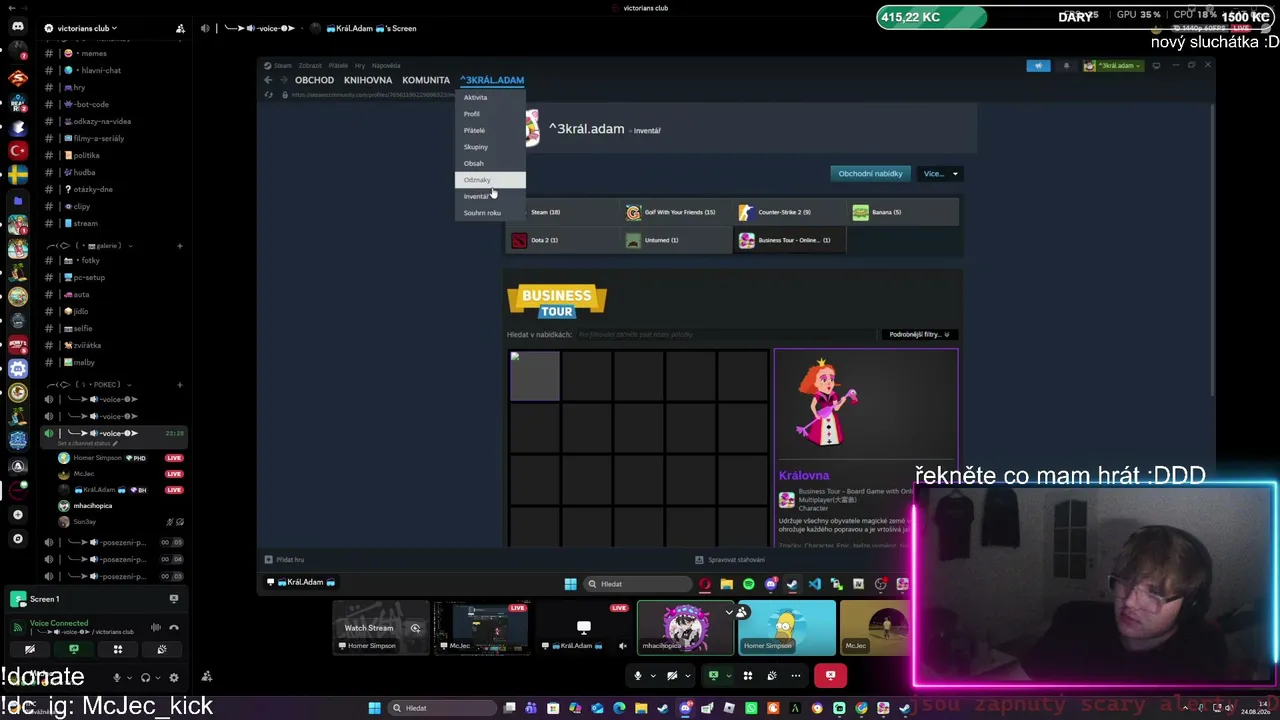Click the inventory item search field
The height and width of the screenshot is (720, 1280).
[x=725, y=334]
